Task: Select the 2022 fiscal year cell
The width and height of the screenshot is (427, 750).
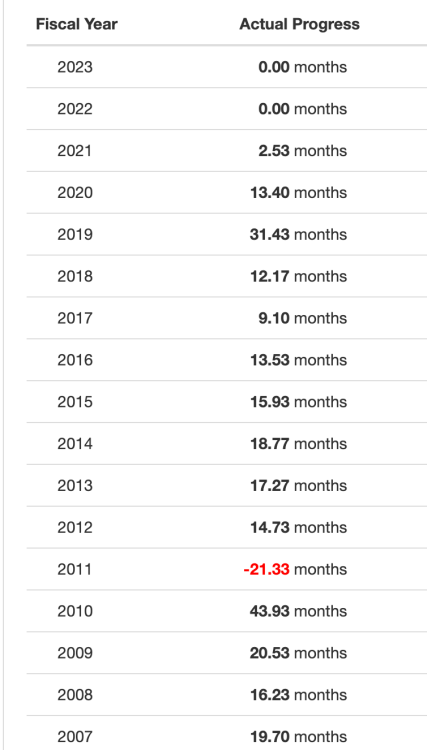Action: tap(75, 109)
